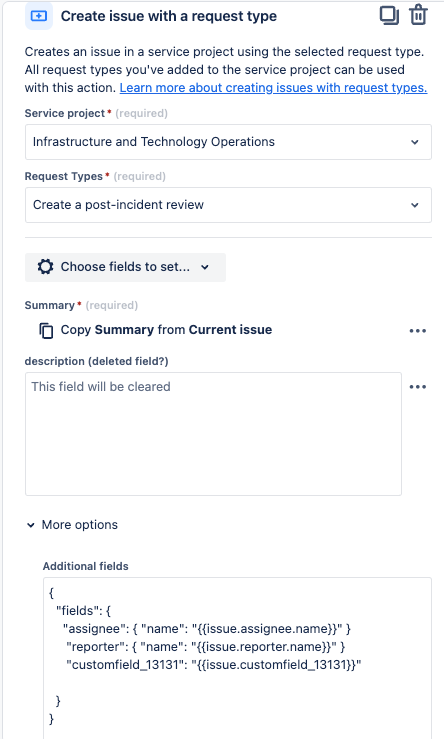444x739 pixels.
Task: Click inside Additional fields JSON editor
Action: [237, 658]
